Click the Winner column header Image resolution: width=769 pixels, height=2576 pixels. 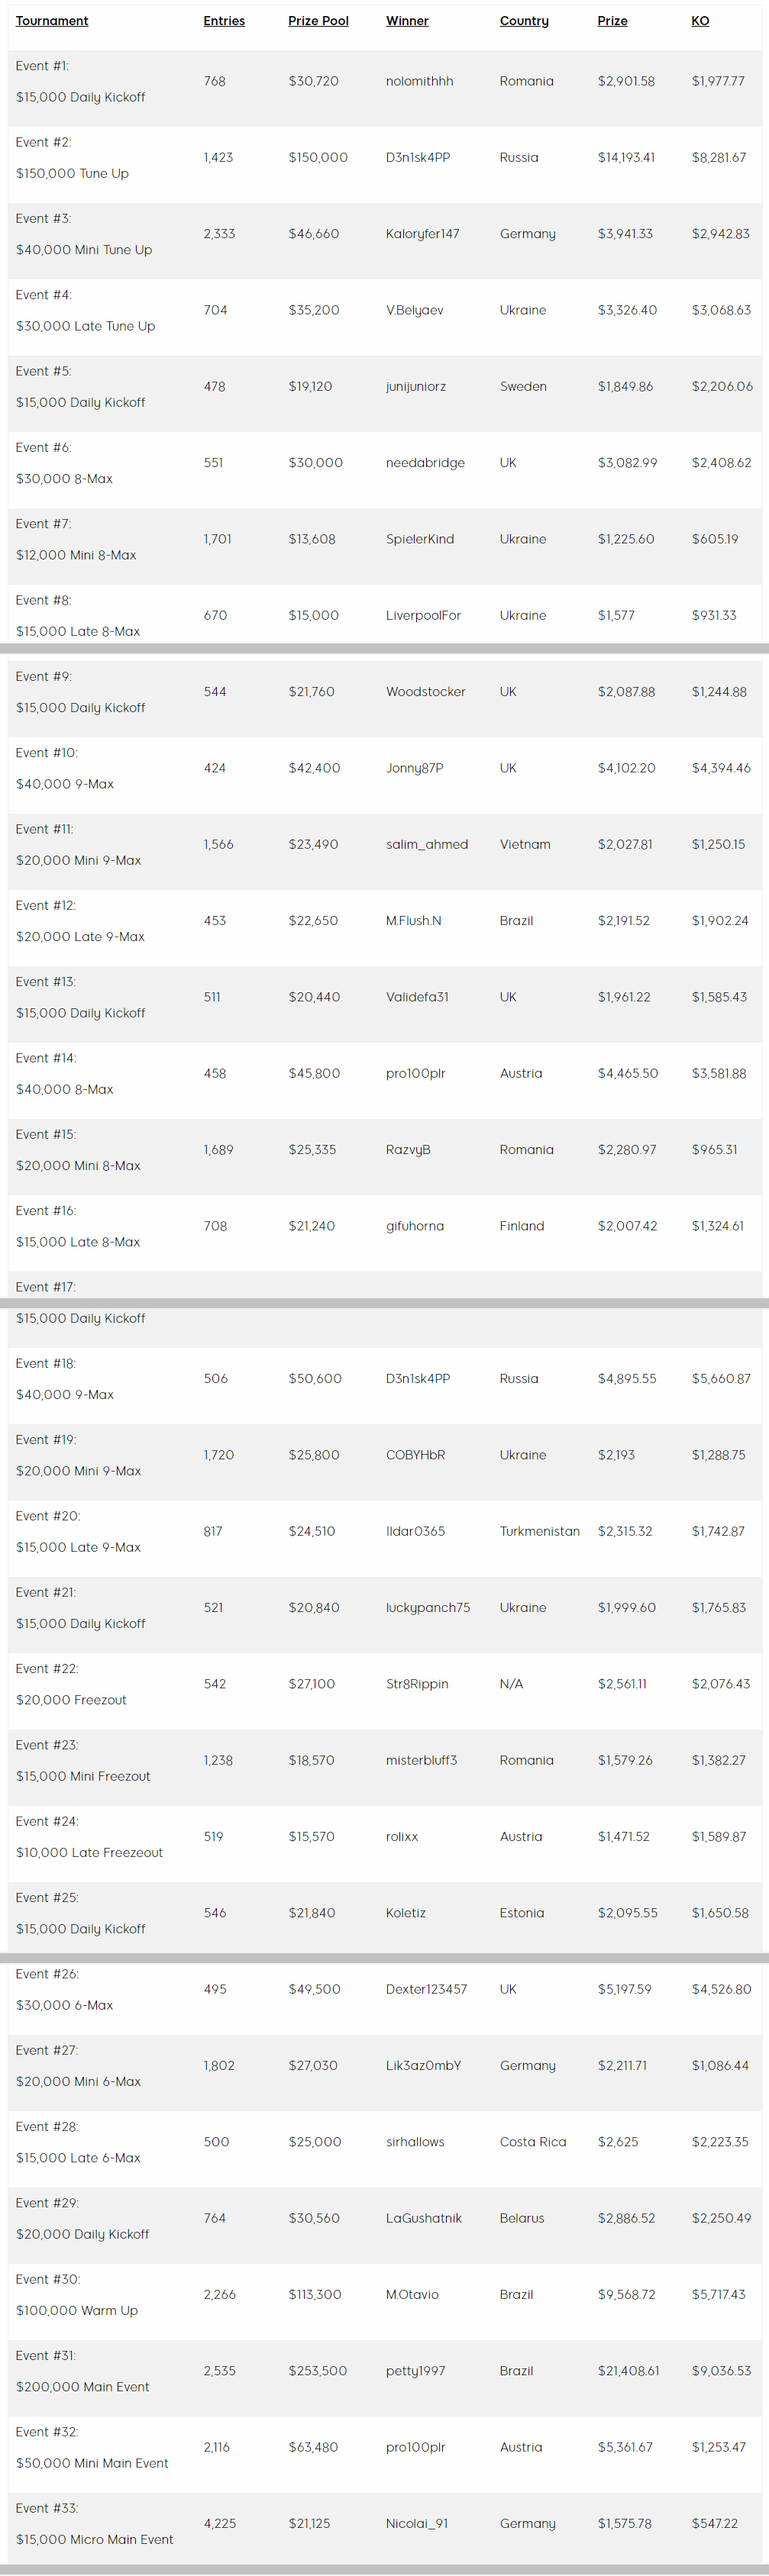click(407, 21)
